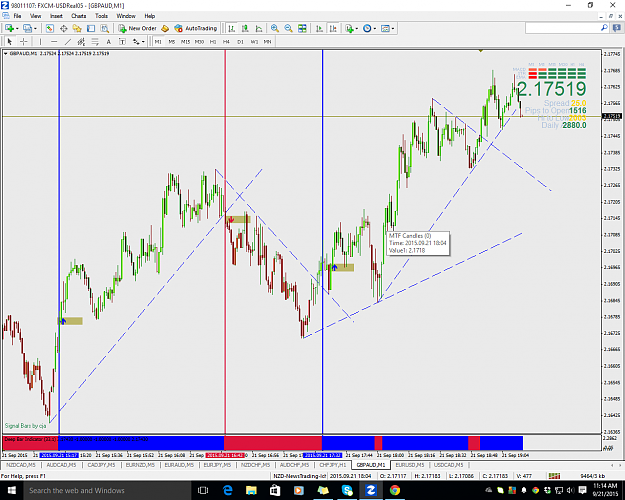Zoom out of the chart
The width and height of the screenshot is (625, 500).
pyautogui.click(x=288, y=28)
